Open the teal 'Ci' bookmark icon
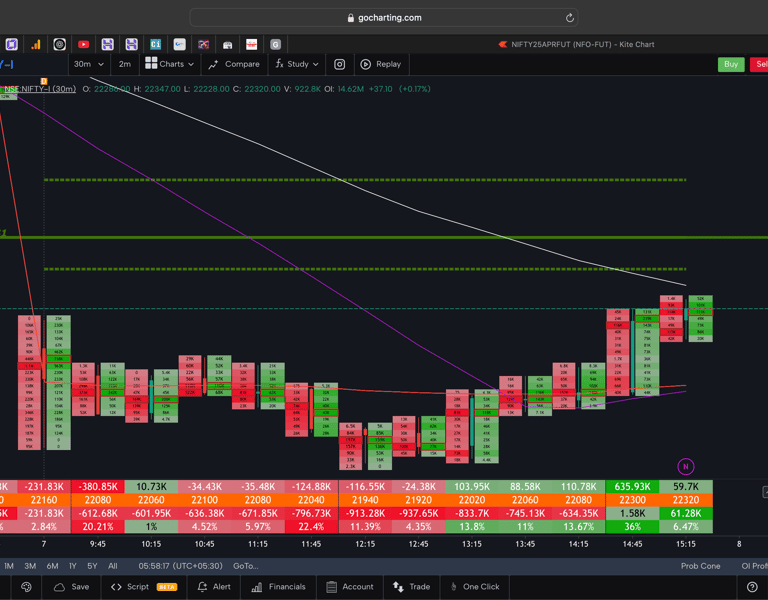This screenshot has height=600, width=768. [x=155, y=45]
